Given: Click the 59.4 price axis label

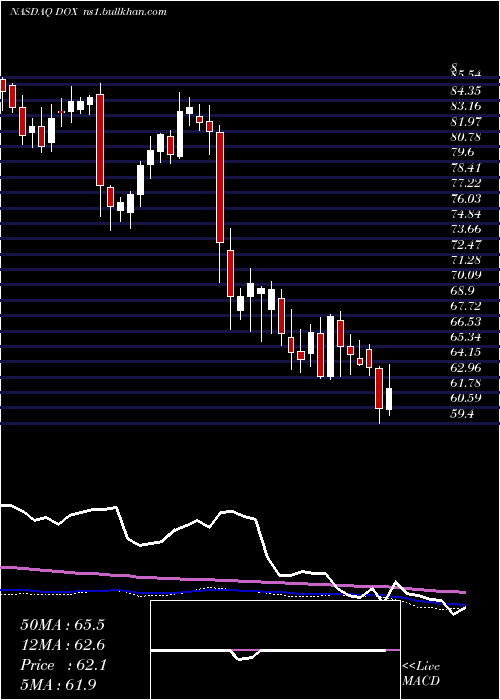Looking at the screenshot, I should click(x=462, y=413).
